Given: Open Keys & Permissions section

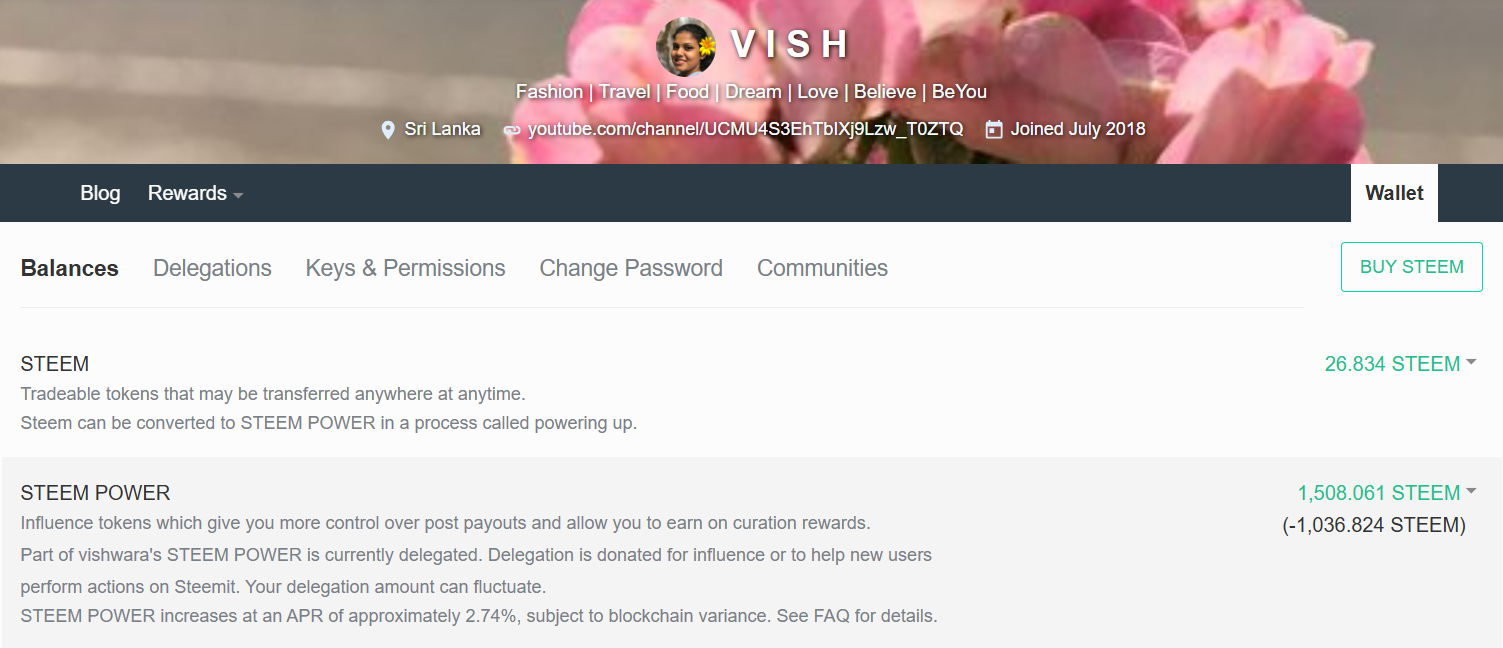Looking at the screenshot, I should 405,268.
